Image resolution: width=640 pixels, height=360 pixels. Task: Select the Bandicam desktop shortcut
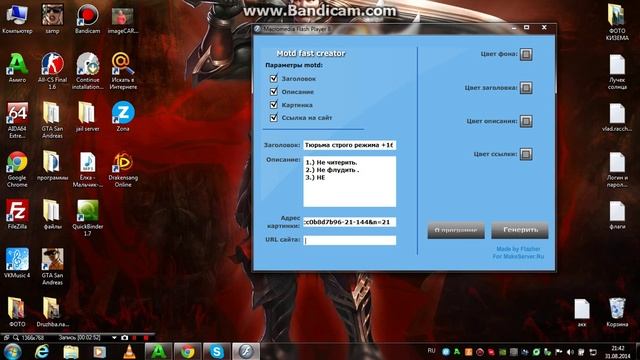coord(87,19)
